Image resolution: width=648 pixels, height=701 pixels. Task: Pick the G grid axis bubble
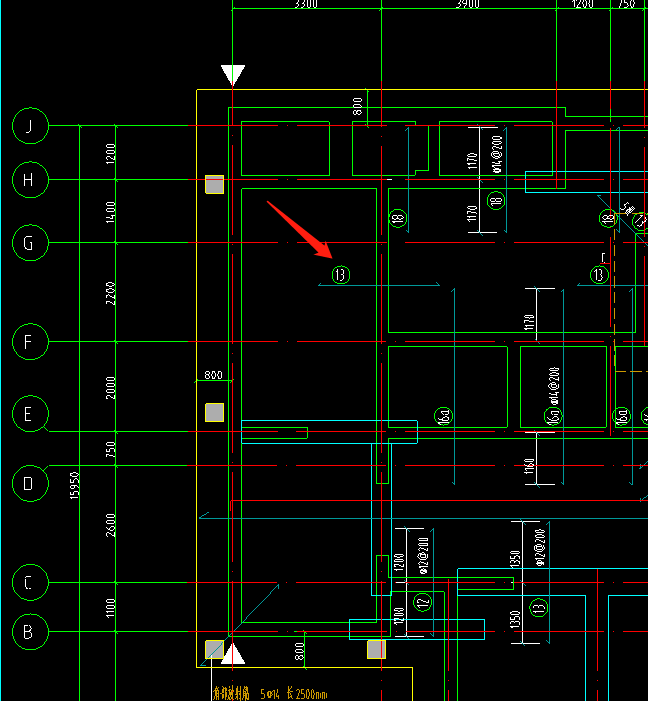coord(30,243)
